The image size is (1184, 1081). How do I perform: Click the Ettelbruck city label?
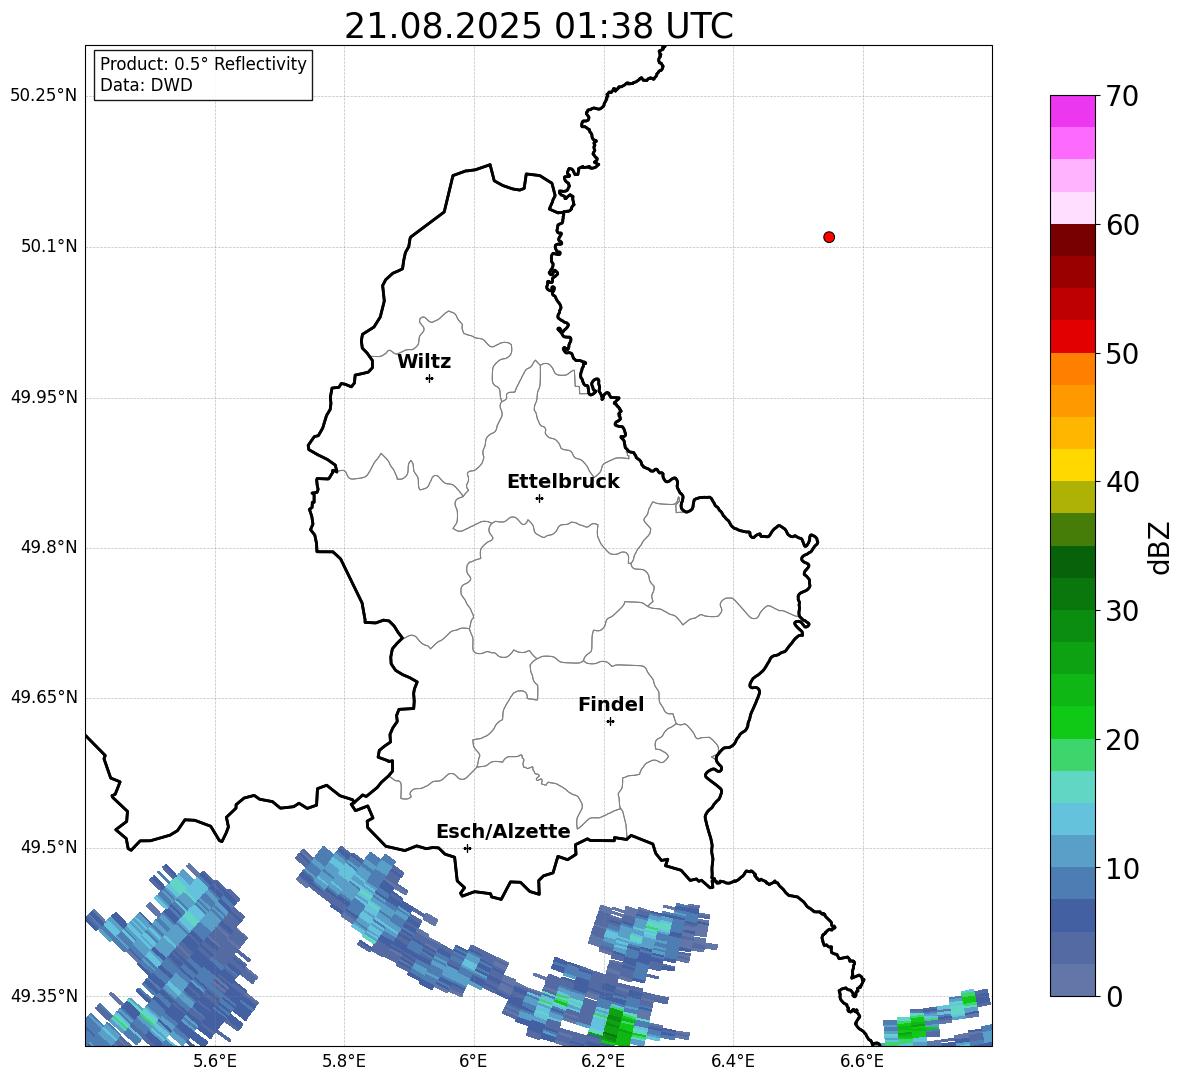click(x=563, y=482)
